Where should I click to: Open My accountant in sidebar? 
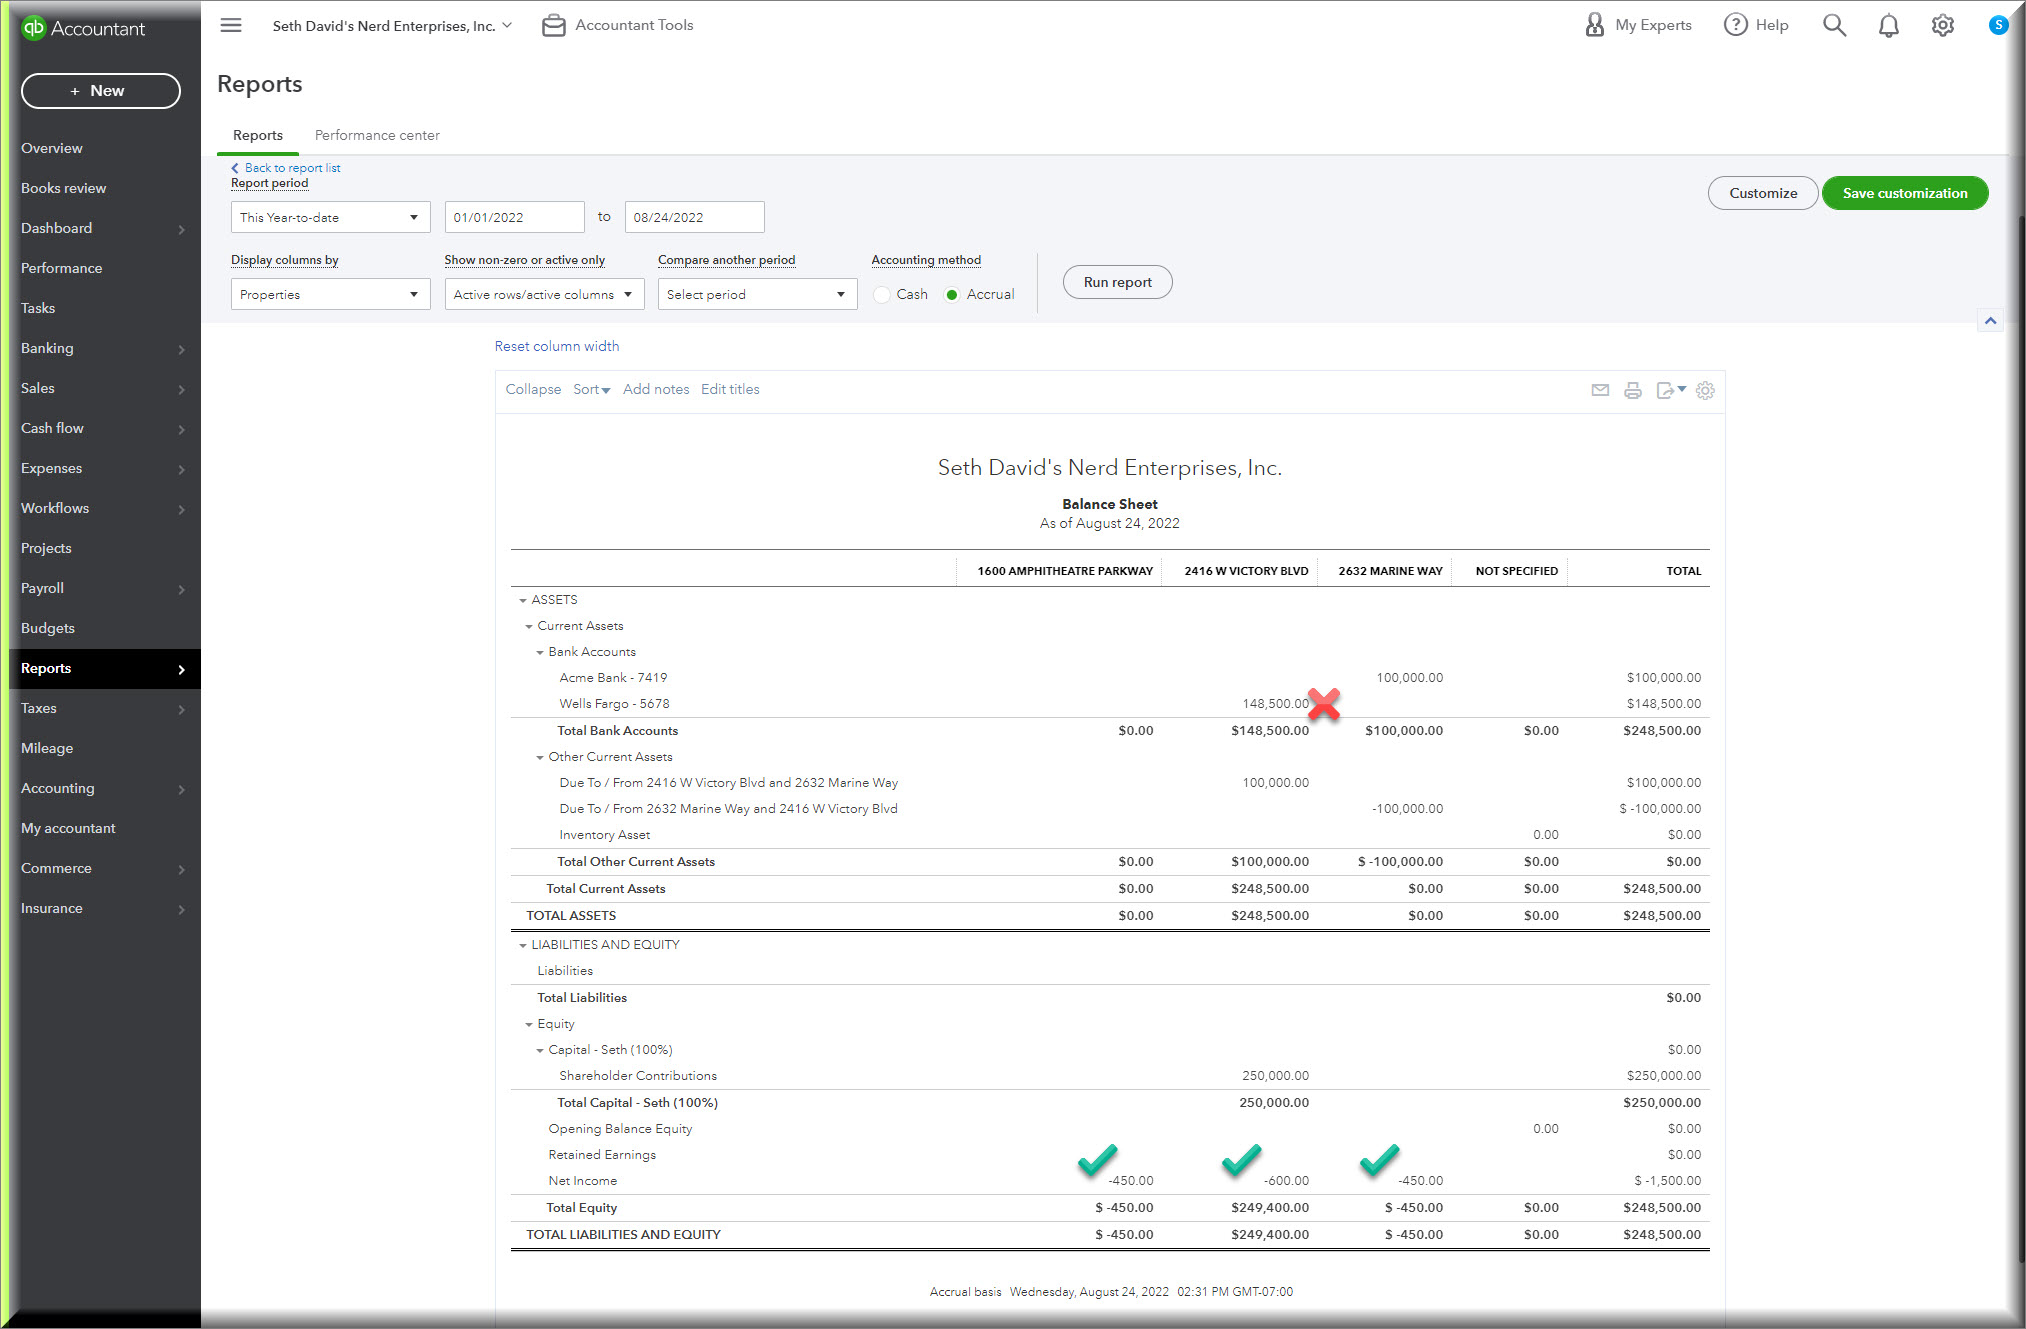tap(68, 828)
